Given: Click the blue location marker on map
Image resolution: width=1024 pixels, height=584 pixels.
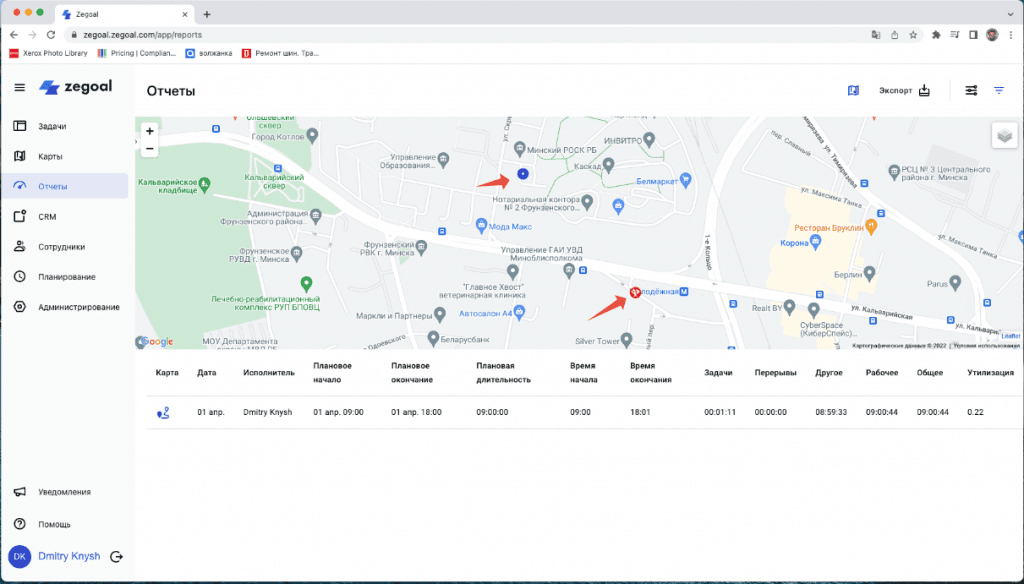Looking at the screenshot, I should (522, 175).
